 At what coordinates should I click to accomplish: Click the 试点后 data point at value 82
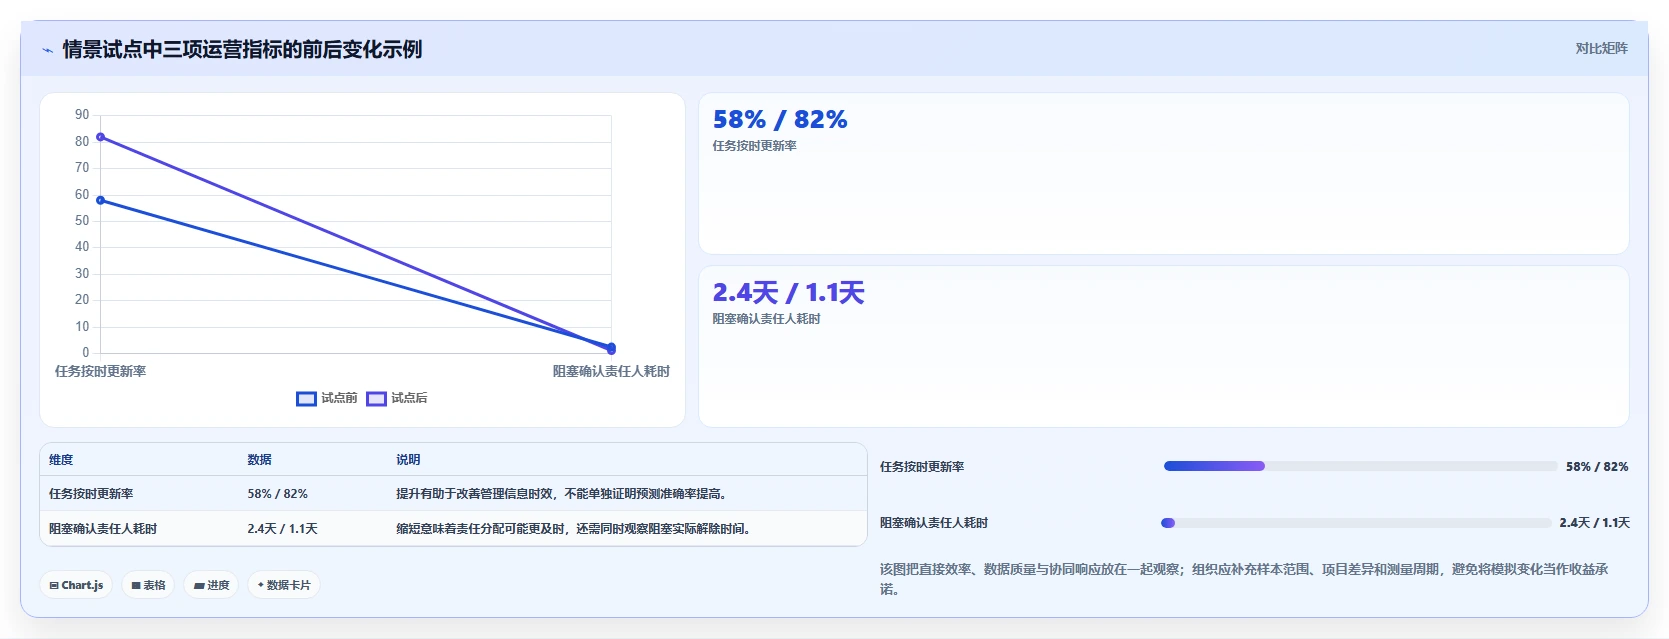[100, 137]
